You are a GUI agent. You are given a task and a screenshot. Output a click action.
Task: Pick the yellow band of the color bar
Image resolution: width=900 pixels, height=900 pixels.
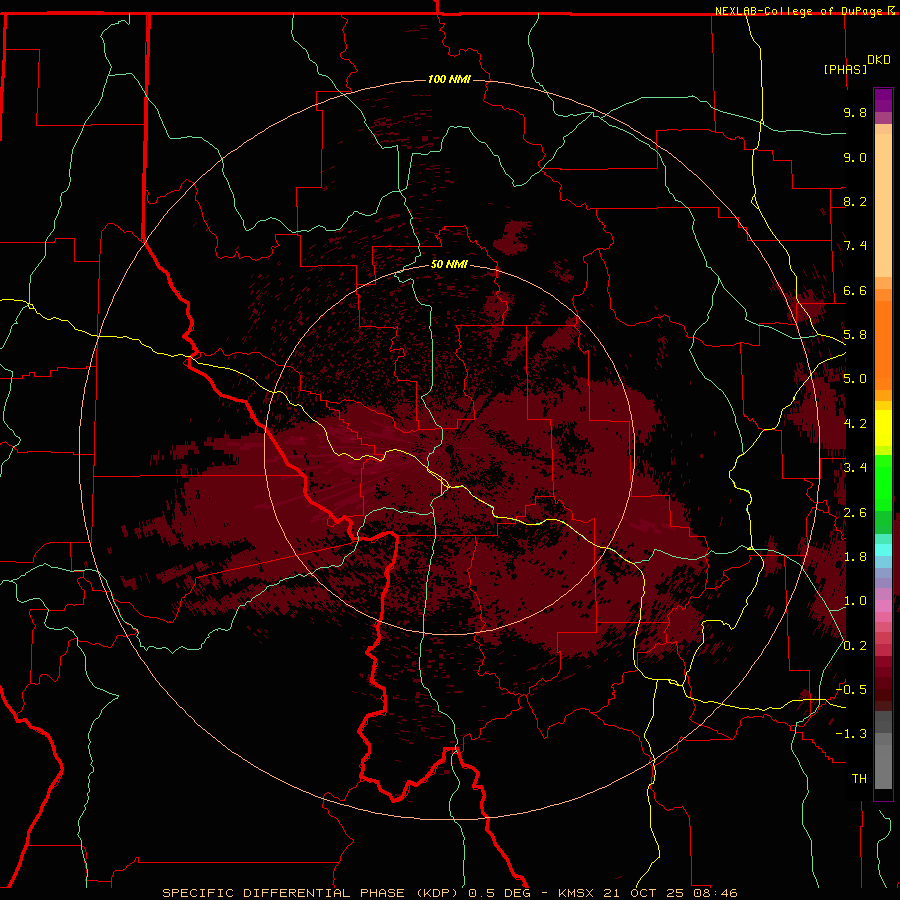[x=883, y=428]
